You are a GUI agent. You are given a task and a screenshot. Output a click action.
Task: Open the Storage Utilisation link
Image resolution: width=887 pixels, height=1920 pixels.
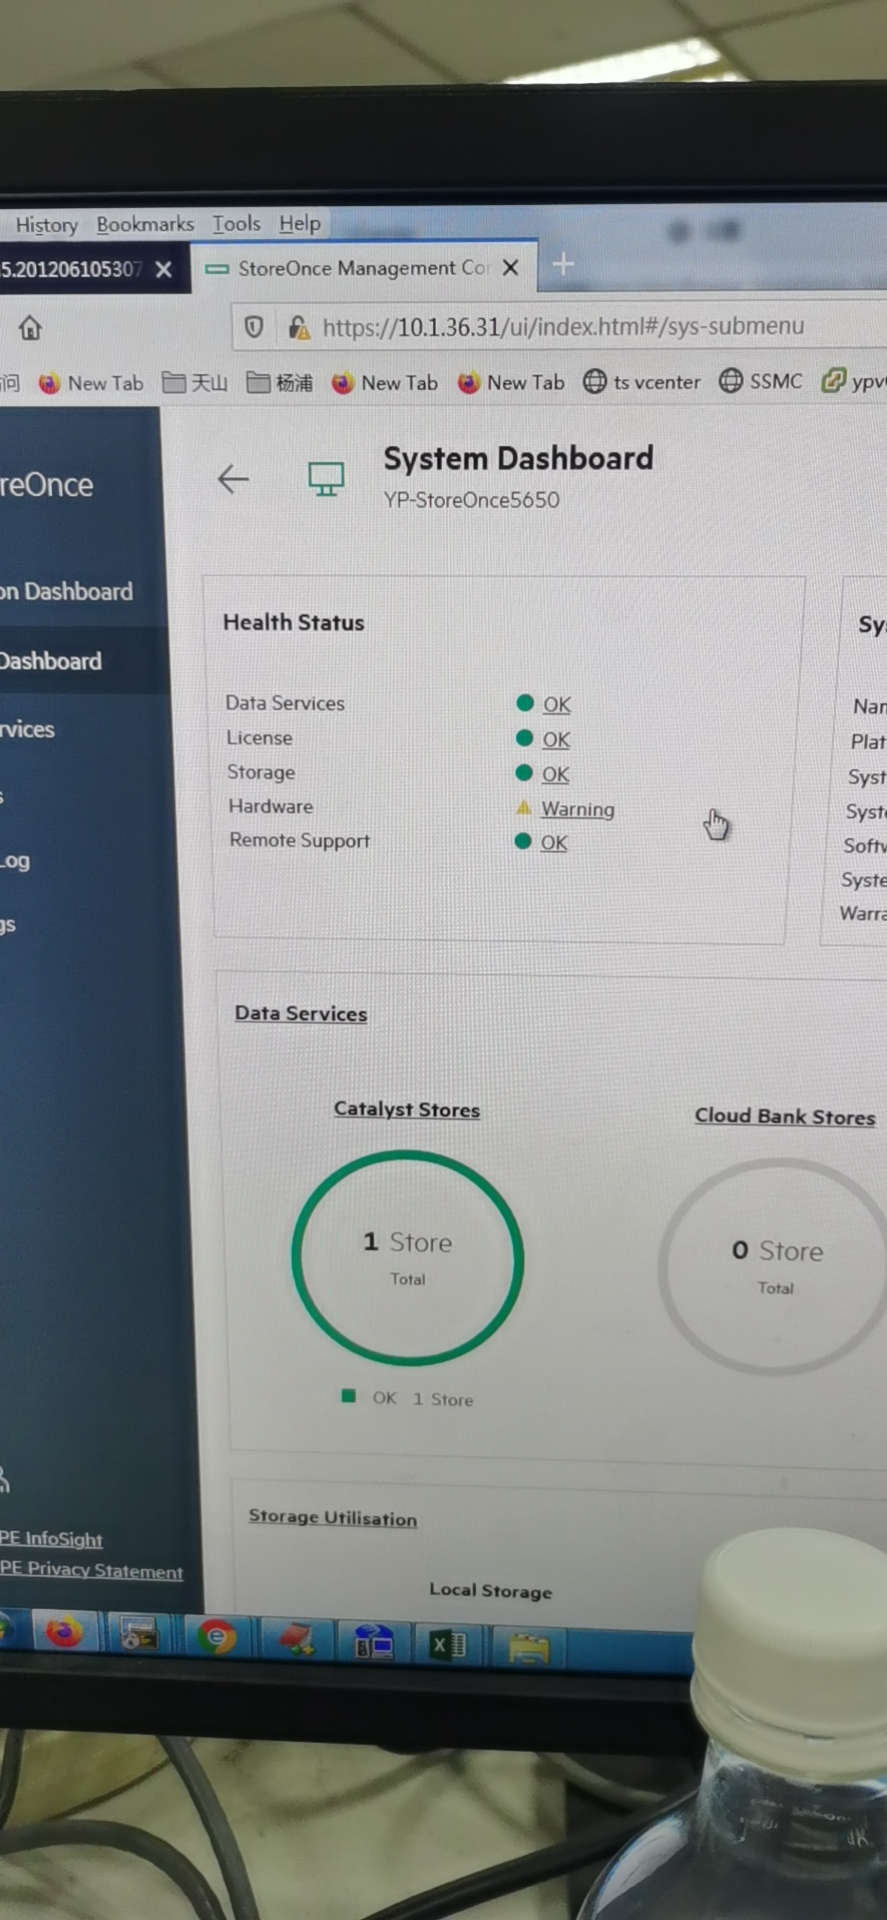pos(333,1517)
